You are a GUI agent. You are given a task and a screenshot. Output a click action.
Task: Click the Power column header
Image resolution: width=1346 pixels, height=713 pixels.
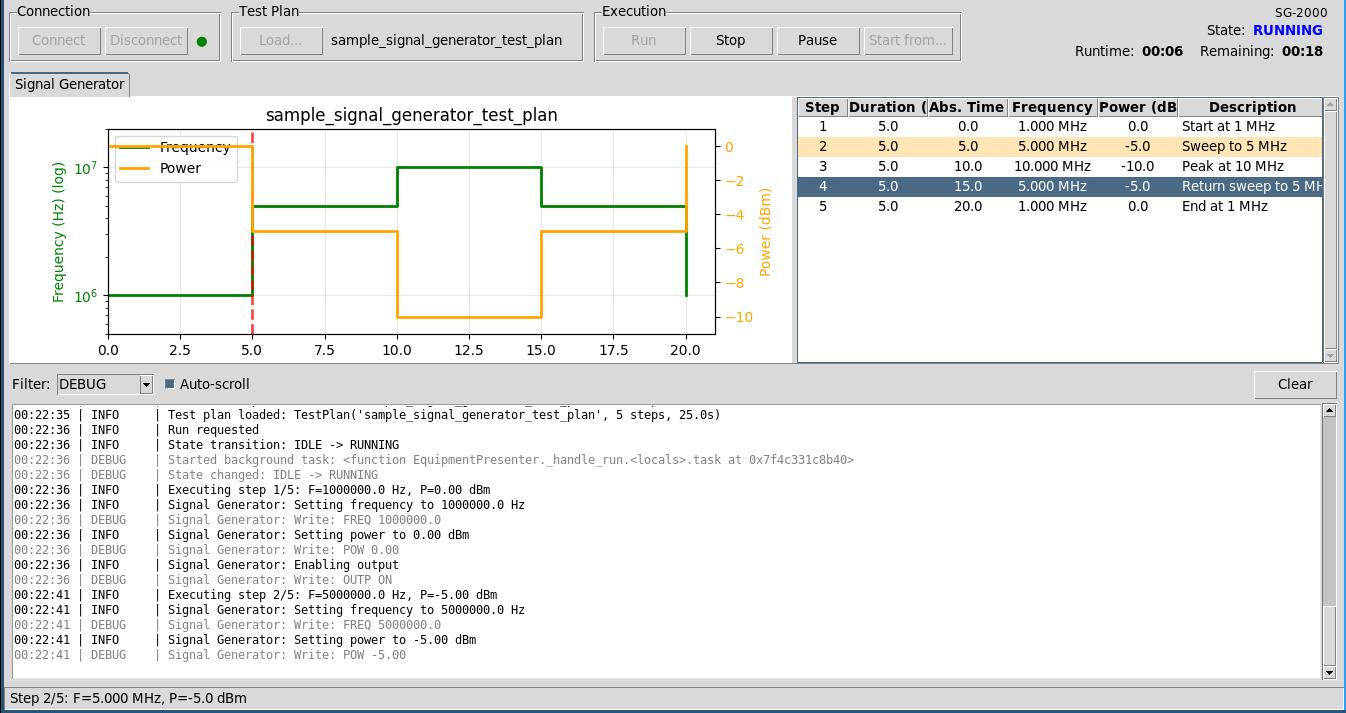(1137, 107)
